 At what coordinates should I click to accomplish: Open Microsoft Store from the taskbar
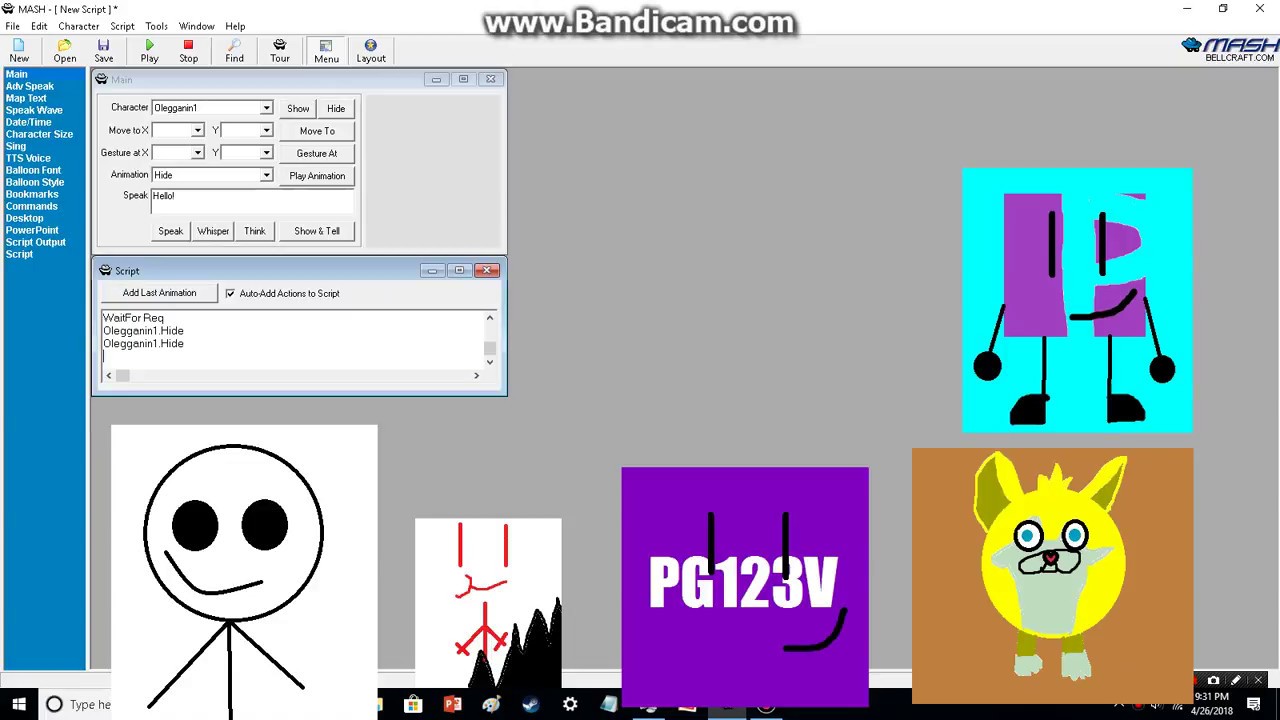click(413, 704)
